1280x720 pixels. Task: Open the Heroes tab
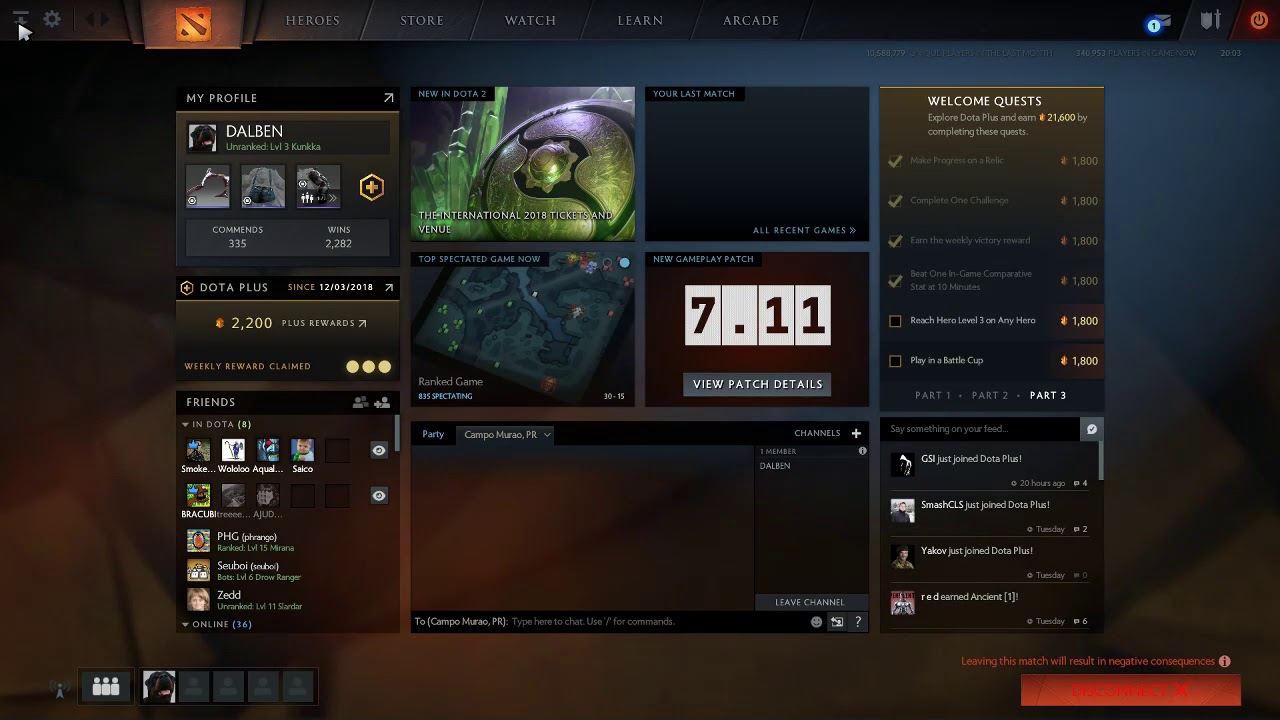click(312, 20)
